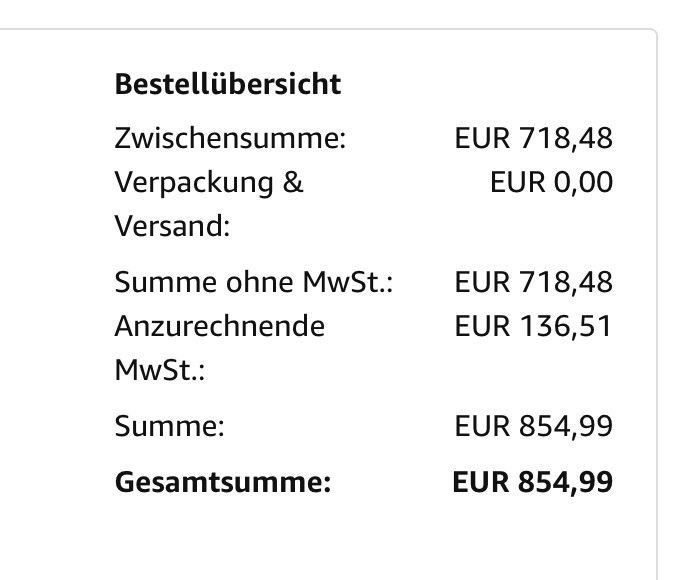
Task: Click the bold Gesamtsumme label
Action: pos(223,482)
